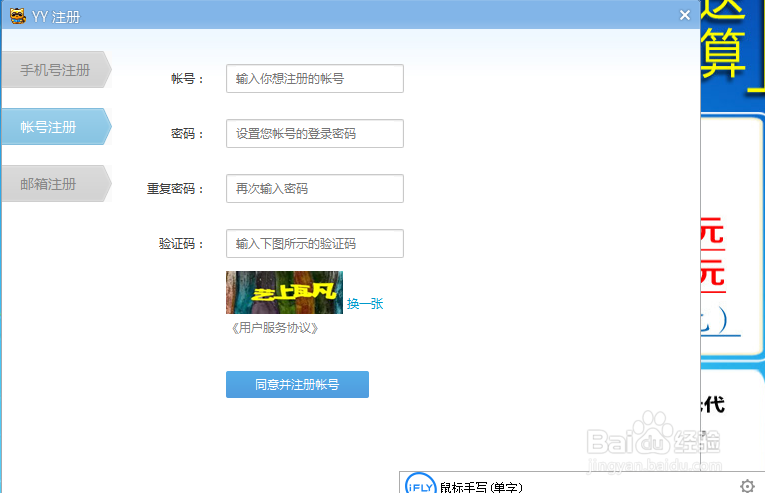This screenshot has width=765, height=493.
Task: Switch to 手机号注册 tab
Action: (x=57, y=70)
